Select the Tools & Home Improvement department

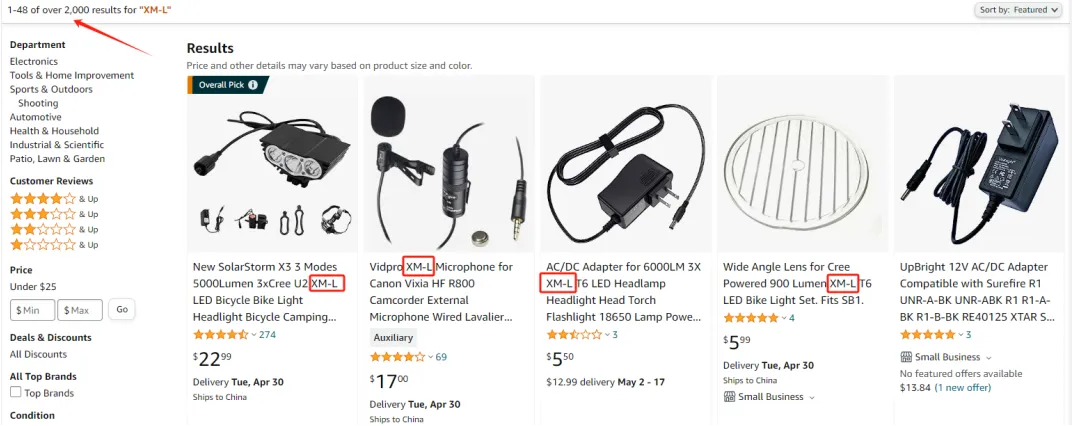pyautogui.click(x=72, y=76)
